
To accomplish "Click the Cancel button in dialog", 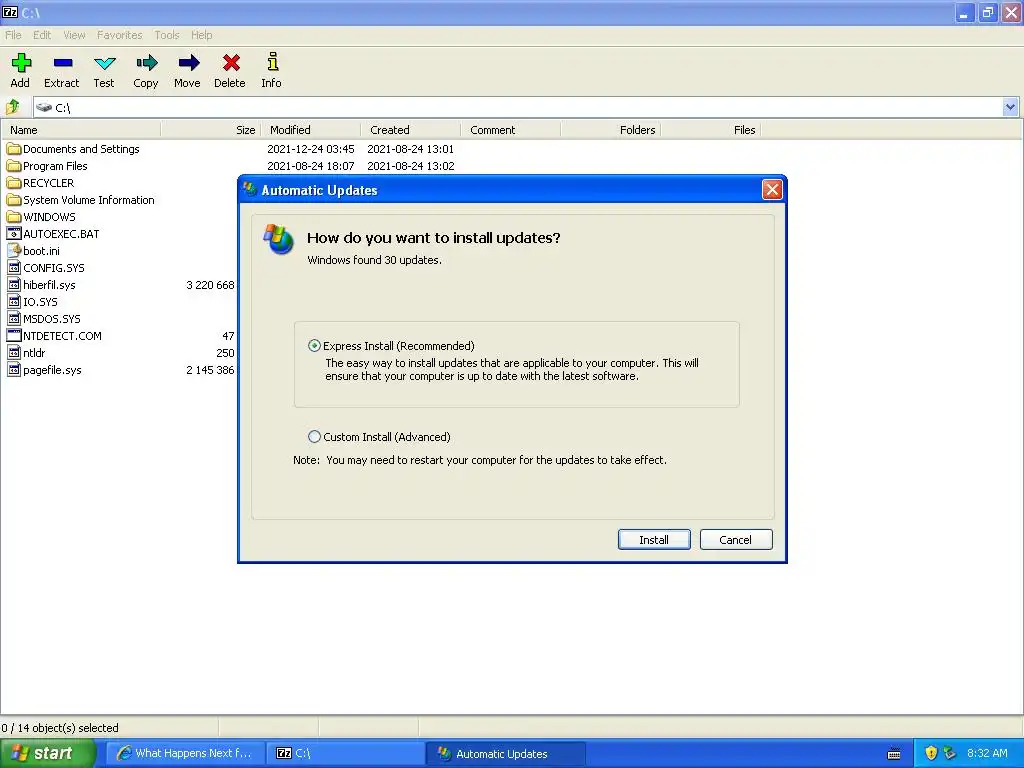I will coord(736,539).
